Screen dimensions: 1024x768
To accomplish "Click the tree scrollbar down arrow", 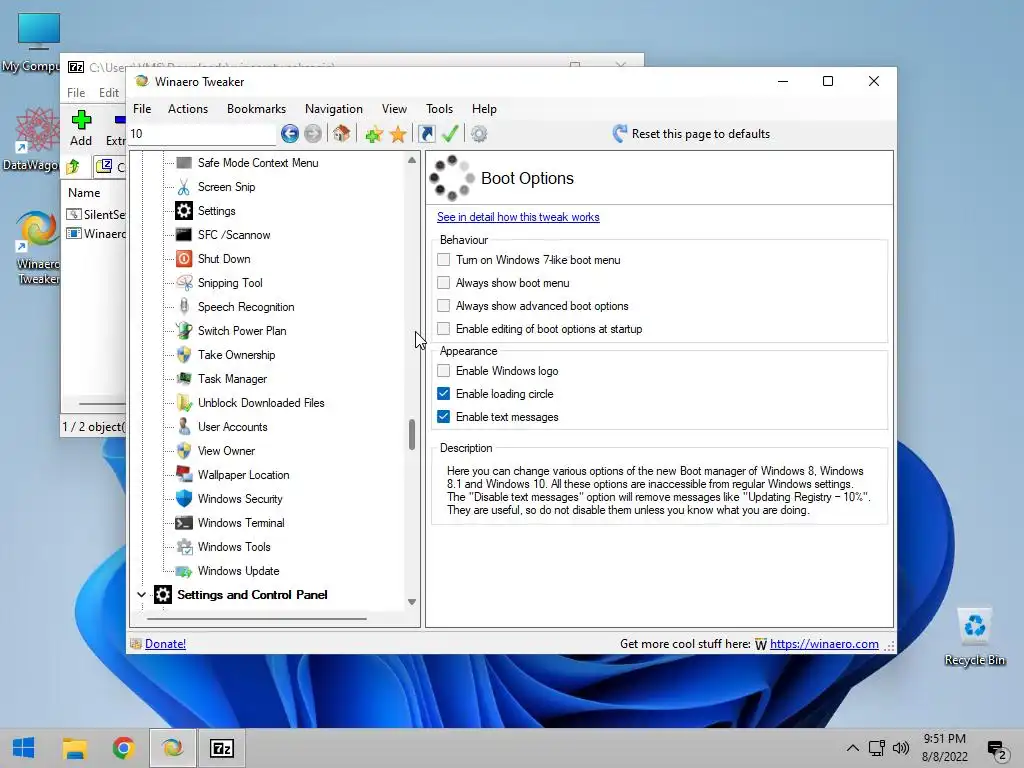I will [x=412, y=602].
